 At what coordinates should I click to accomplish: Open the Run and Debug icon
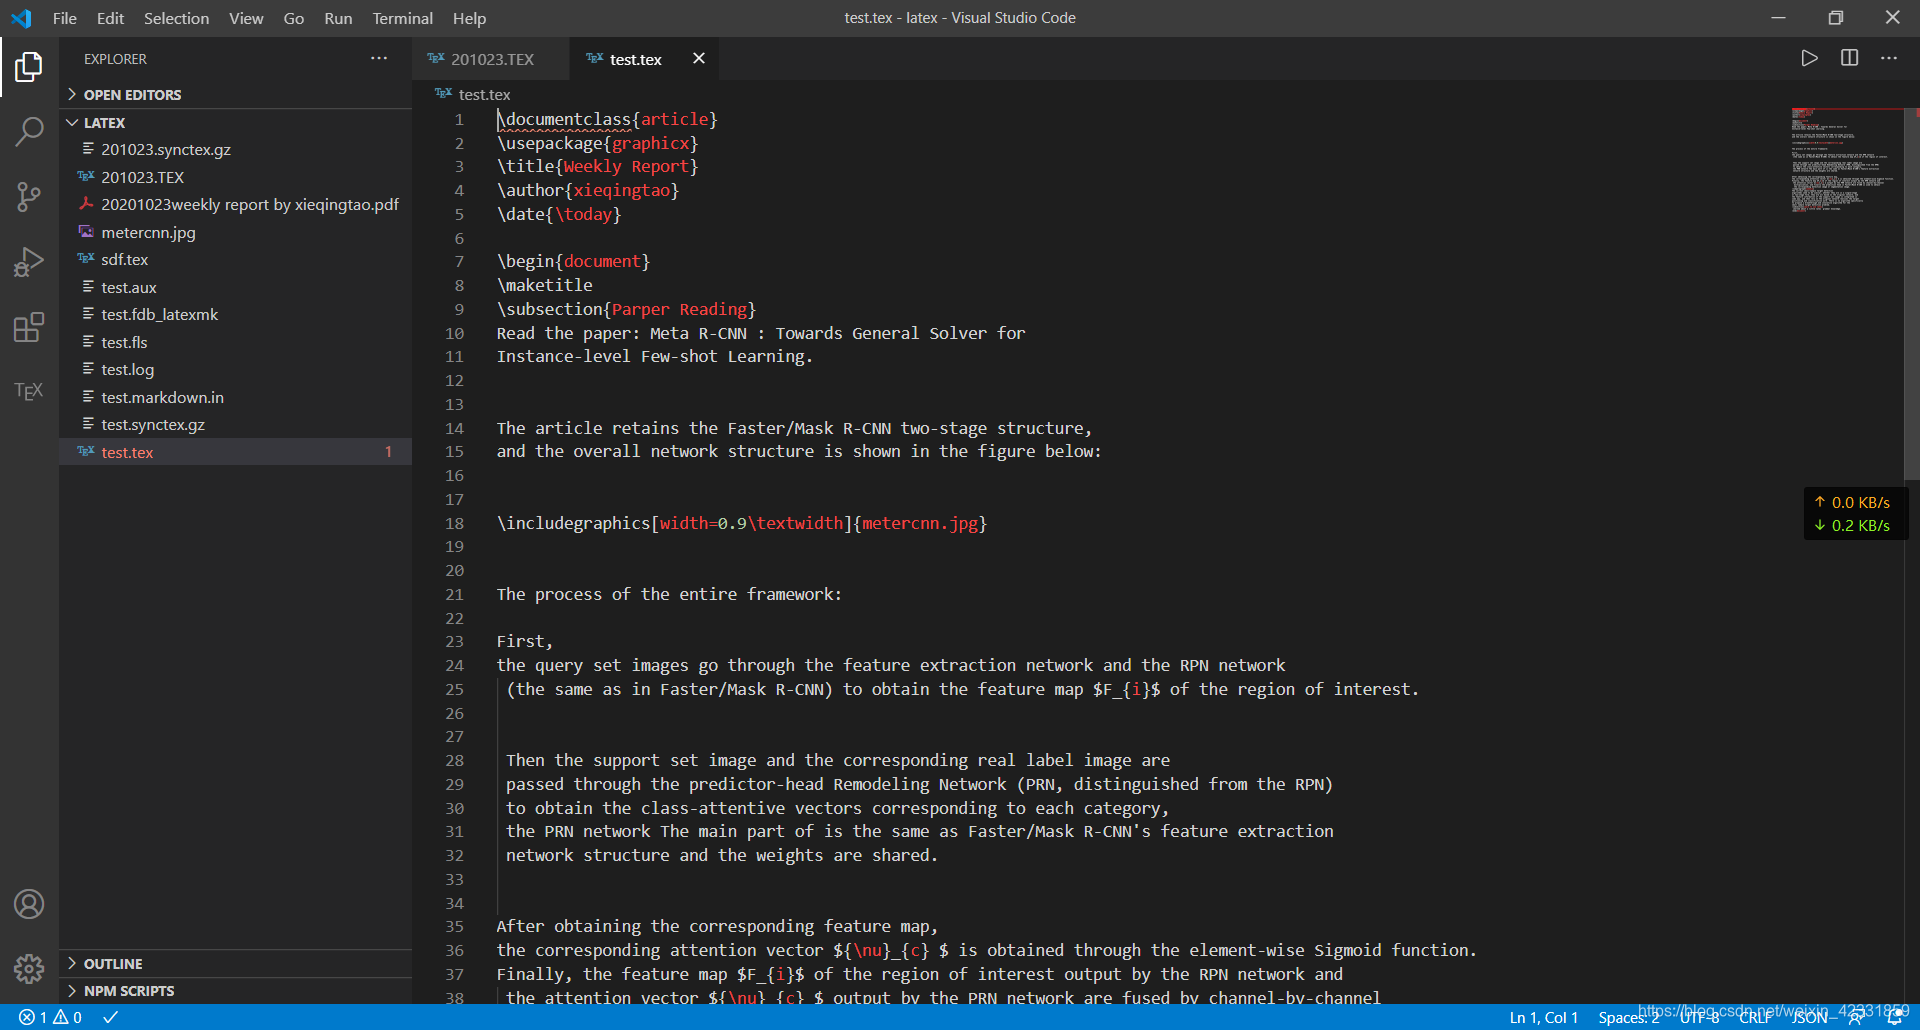click(x=29, y=261)
